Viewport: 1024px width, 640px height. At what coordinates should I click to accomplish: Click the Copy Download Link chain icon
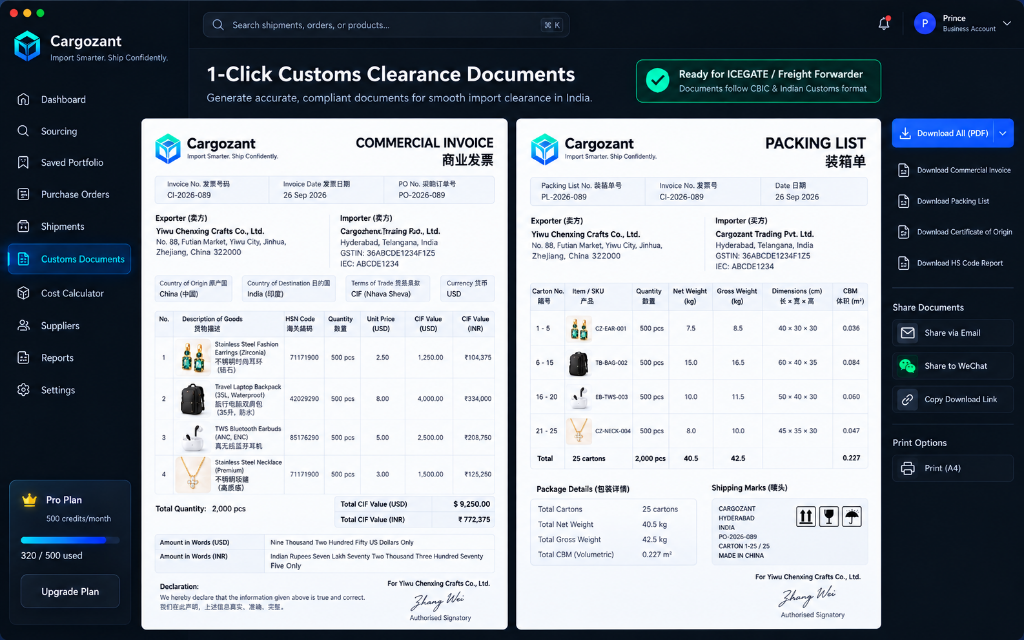coord(908,400)
